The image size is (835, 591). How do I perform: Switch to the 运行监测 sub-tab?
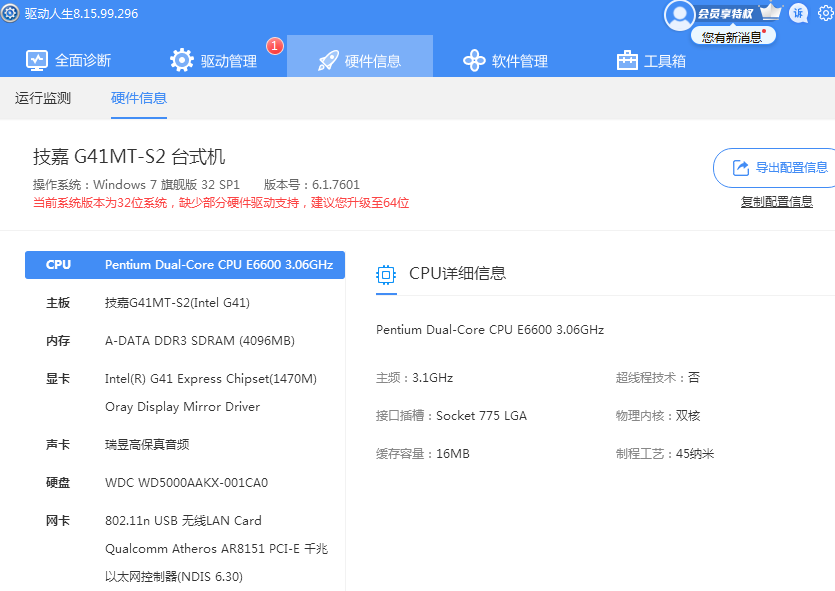(x=43, y=98)
